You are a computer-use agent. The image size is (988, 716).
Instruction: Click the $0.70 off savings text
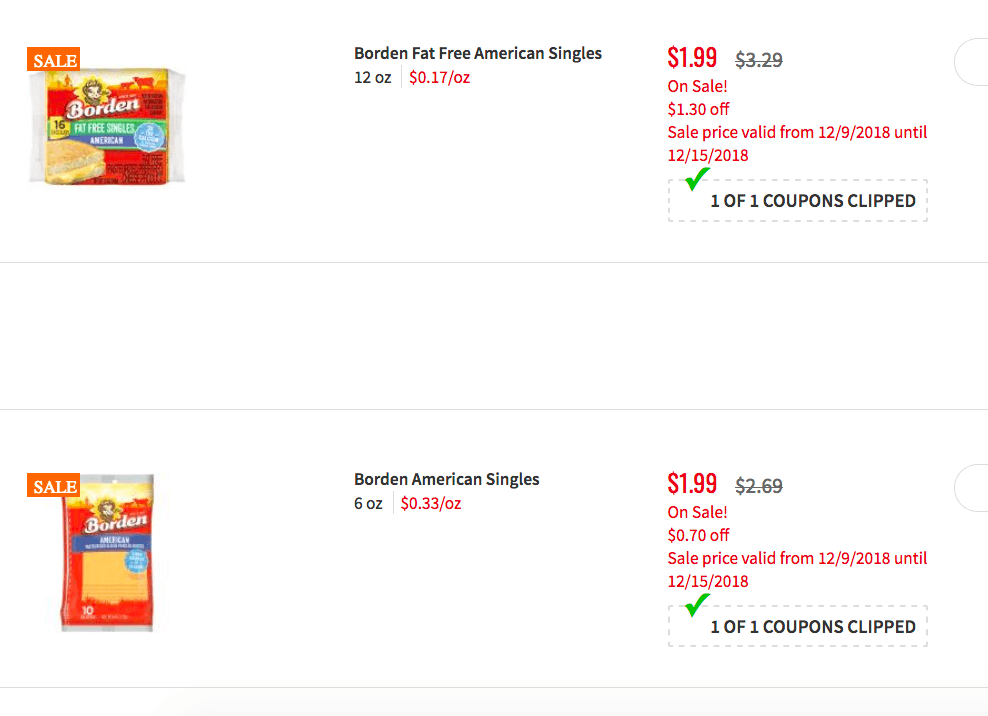coord(698,535)
